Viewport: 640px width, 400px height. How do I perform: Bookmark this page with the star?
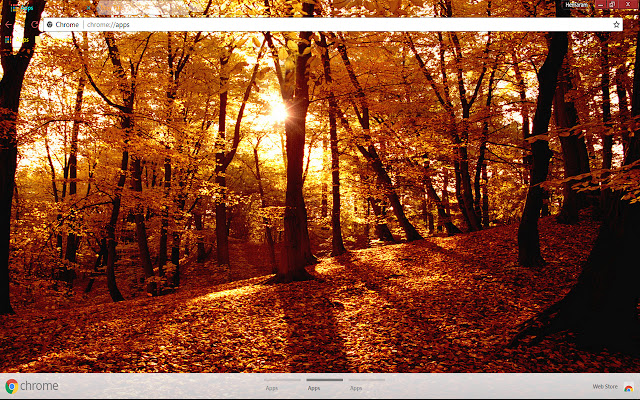coord(616,24)
